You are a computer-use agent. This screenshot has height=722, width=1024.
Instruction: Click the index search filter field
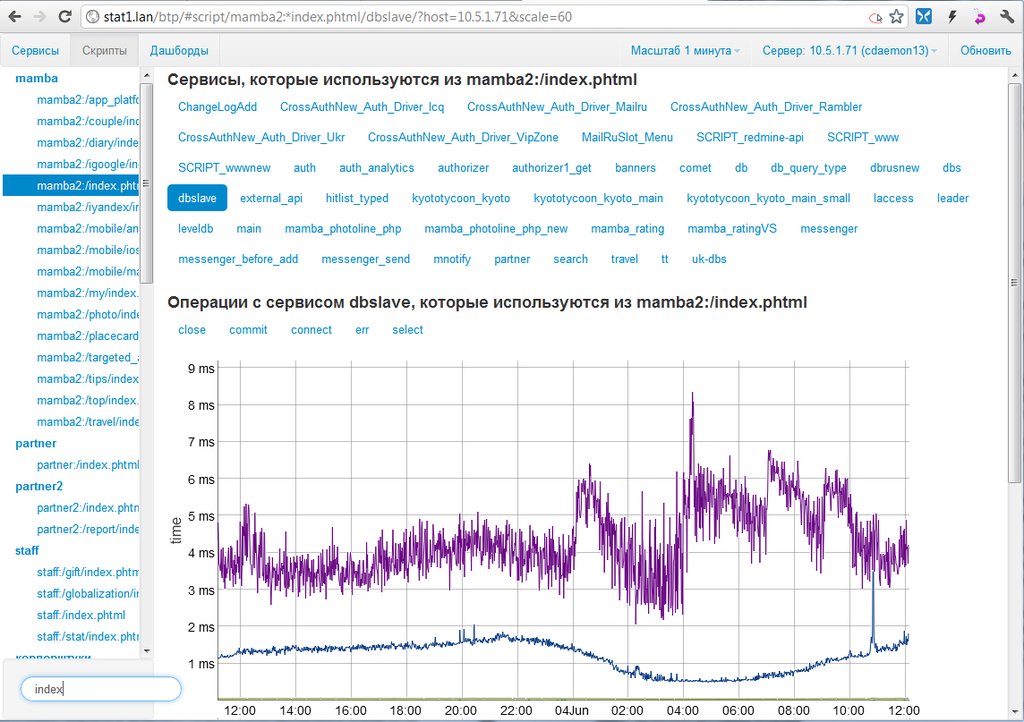(101, 689)
